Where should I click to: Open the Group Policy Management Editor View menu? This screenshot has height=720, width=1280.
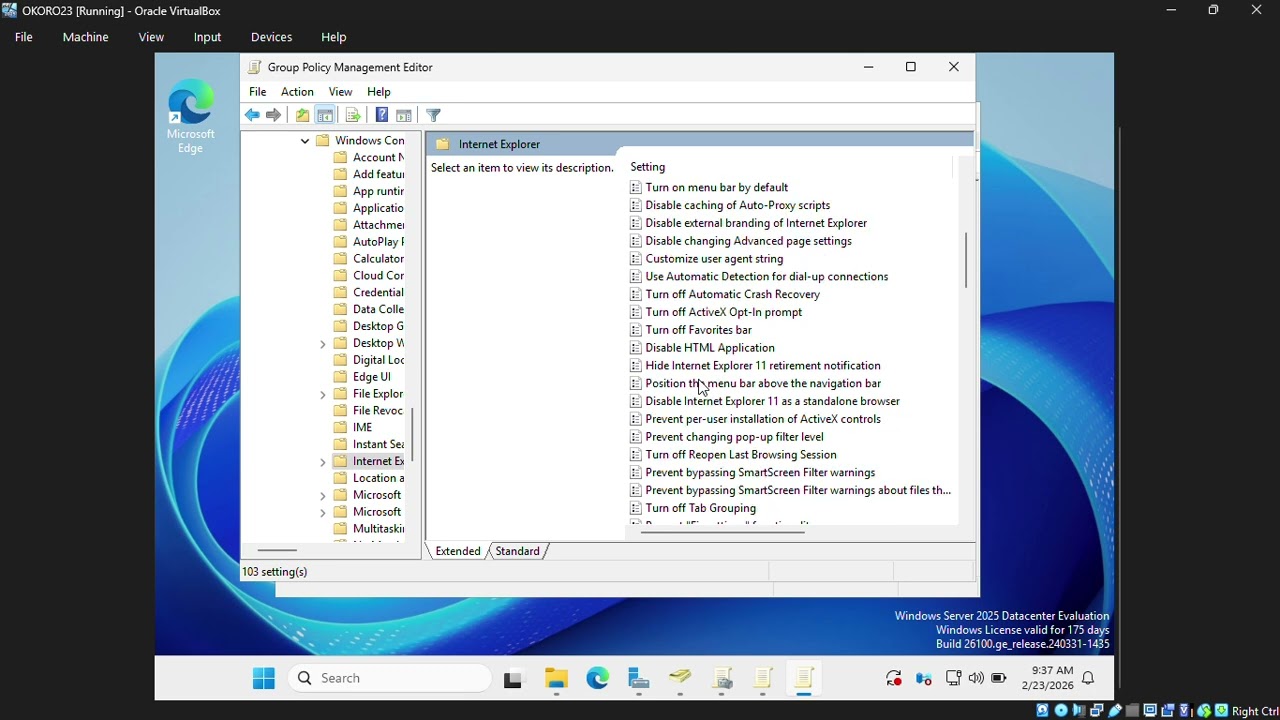pyautogui.click(x=340, y=92)
